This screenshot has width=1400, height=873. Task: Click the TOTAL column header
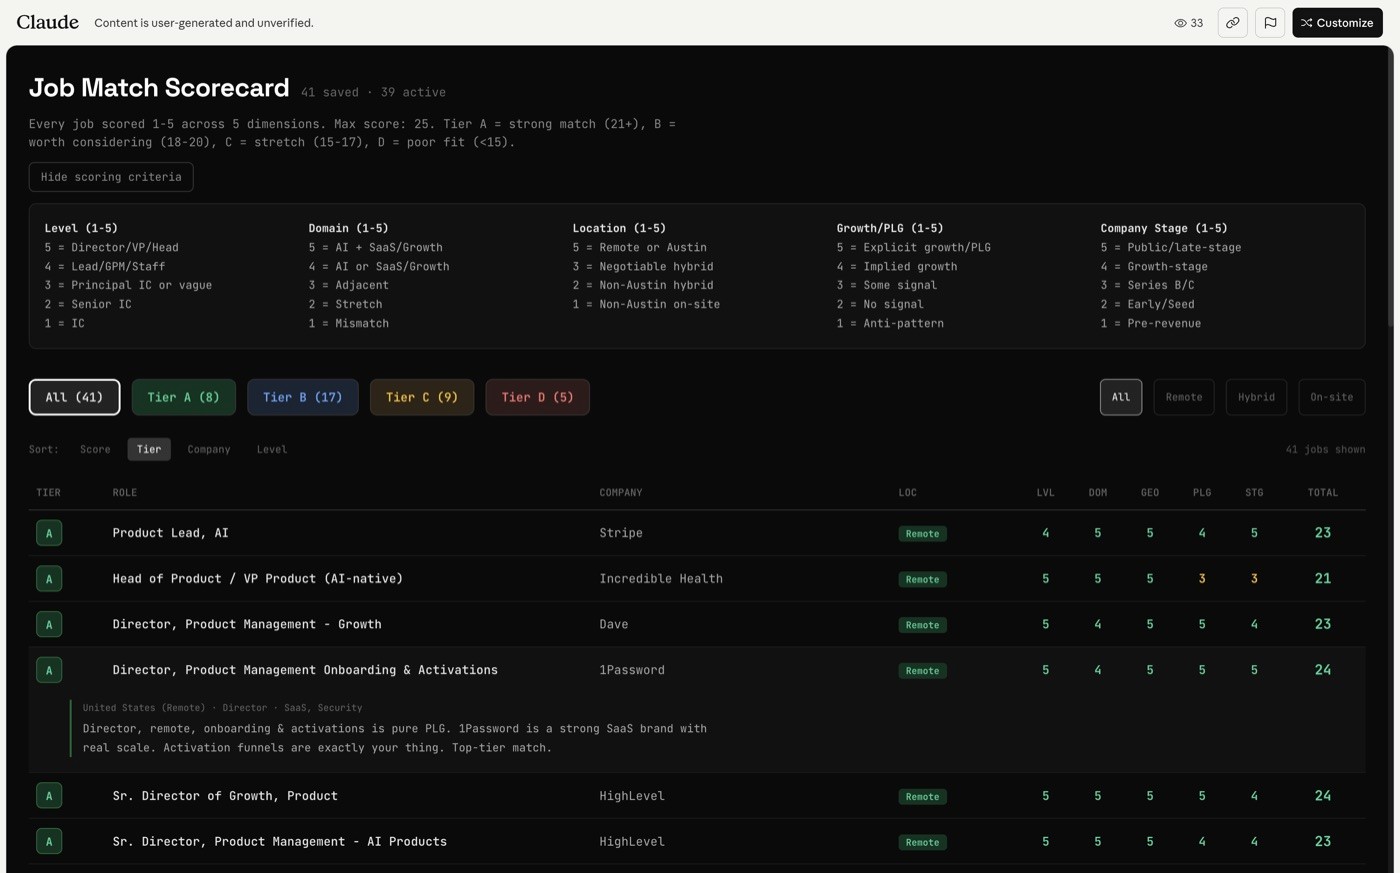point(1322,493)
